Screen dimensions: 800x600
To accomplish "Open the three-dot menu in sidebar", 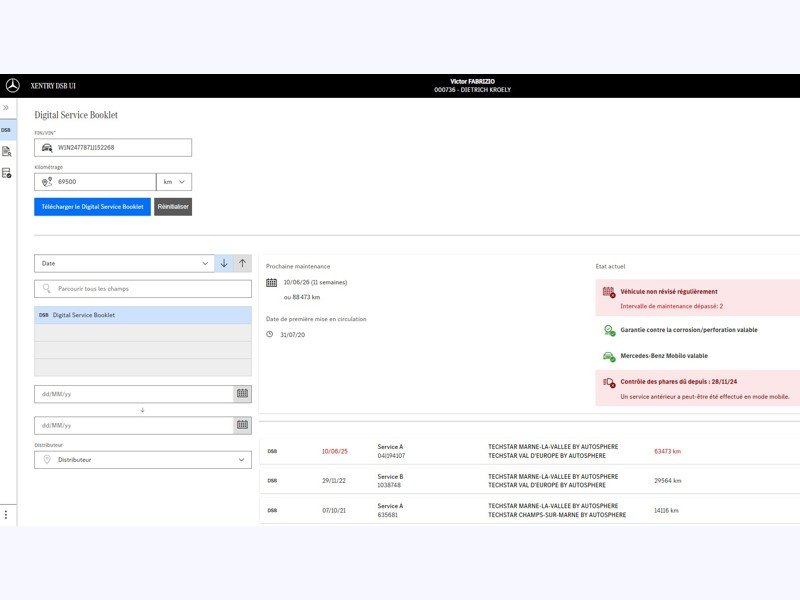I will (6, 514).
